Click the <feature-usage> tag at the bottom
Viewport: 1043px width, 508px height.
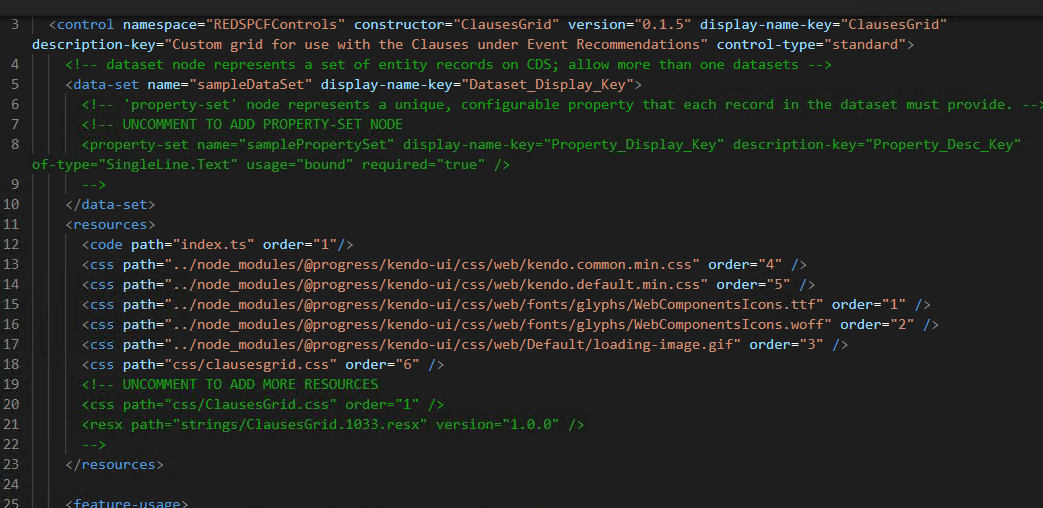(x=126, y=502)
